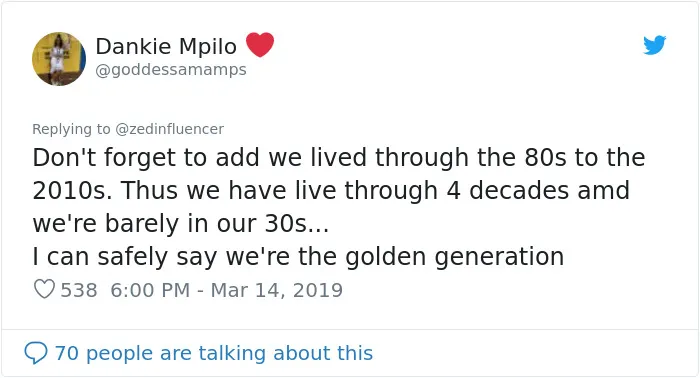
Task: Open the Dankie Mpilo display name link
Action: tap(166, 46)
